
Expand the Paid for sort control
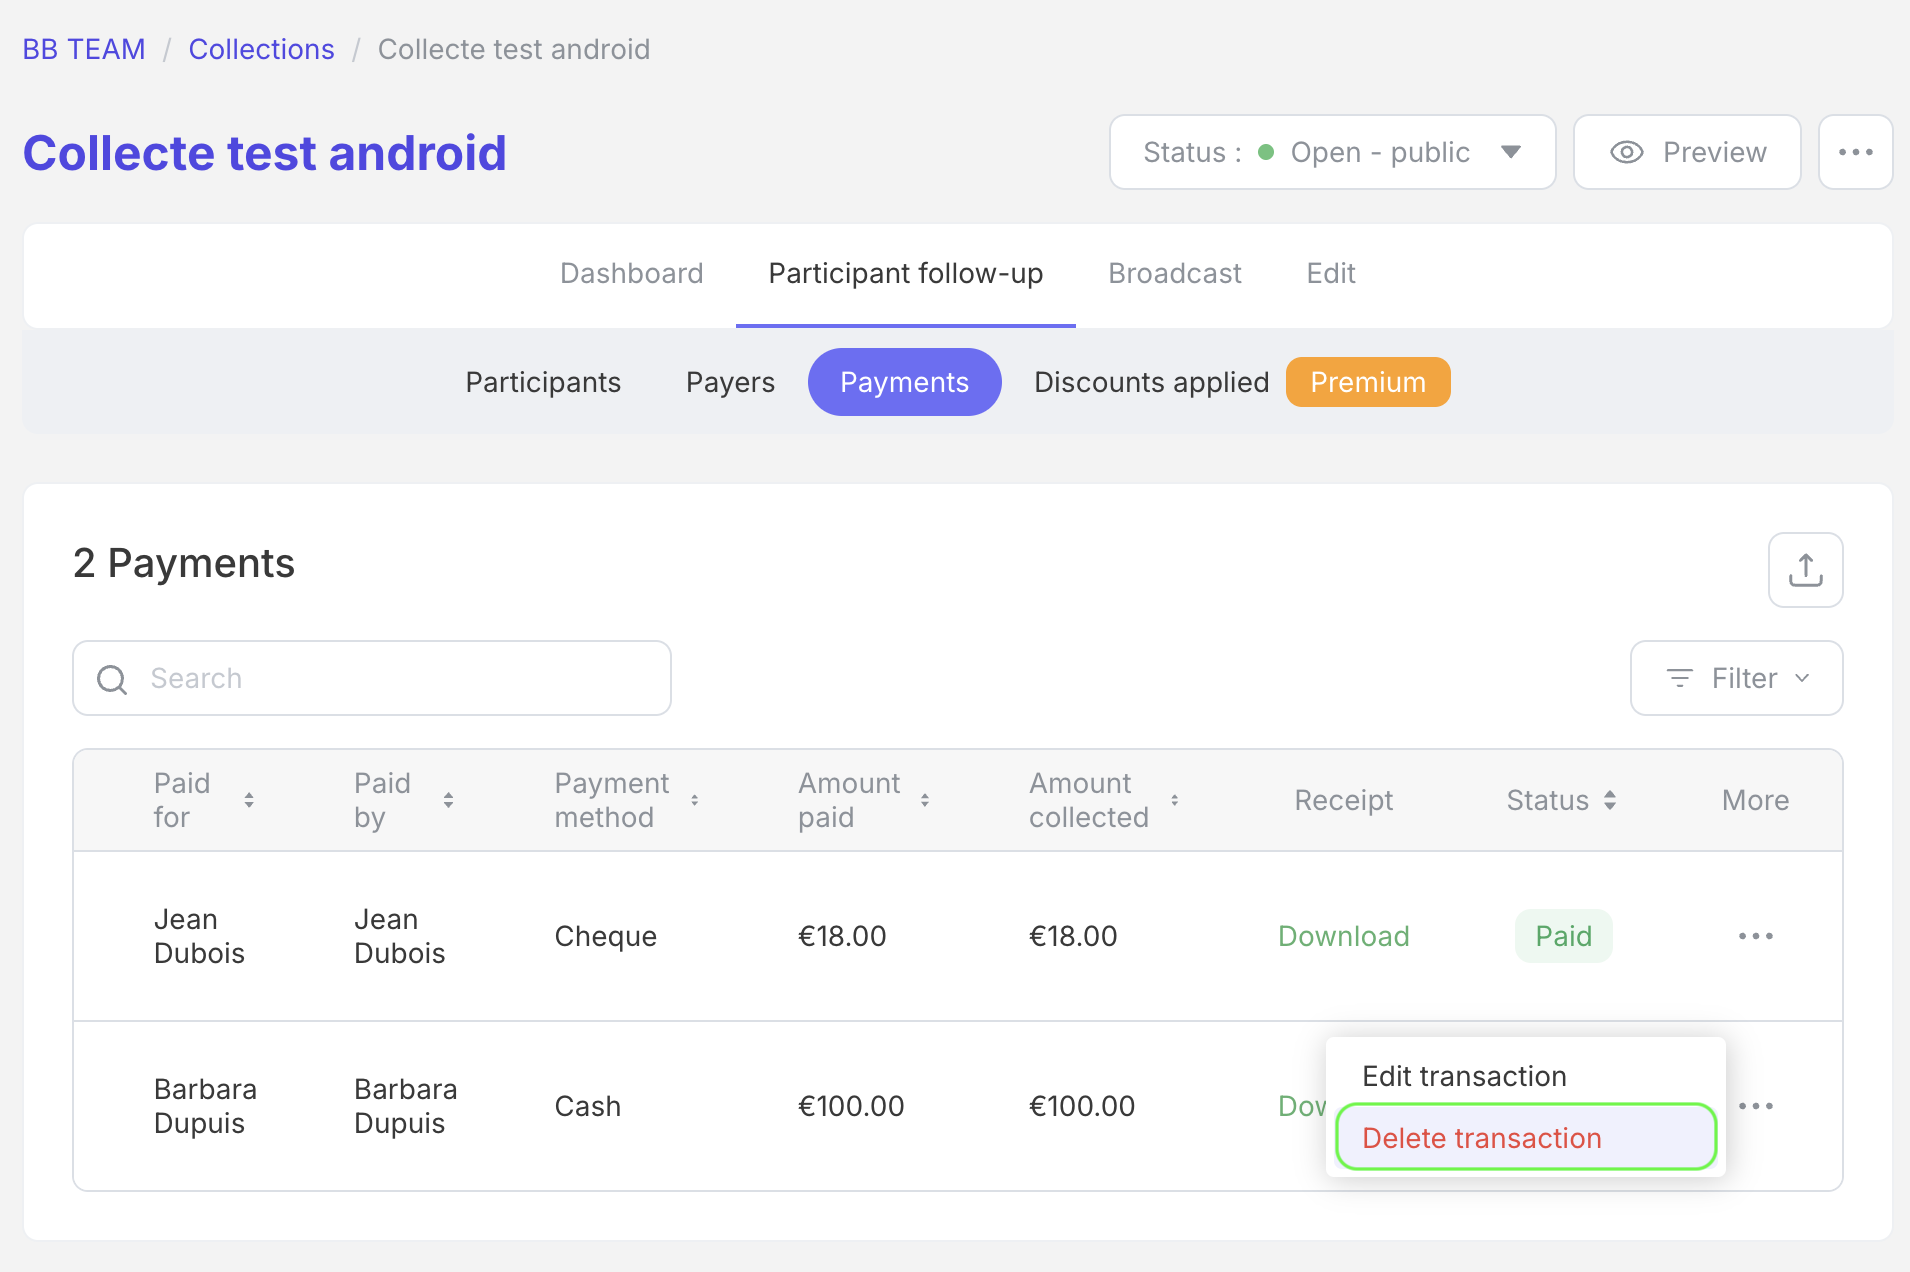249,800
